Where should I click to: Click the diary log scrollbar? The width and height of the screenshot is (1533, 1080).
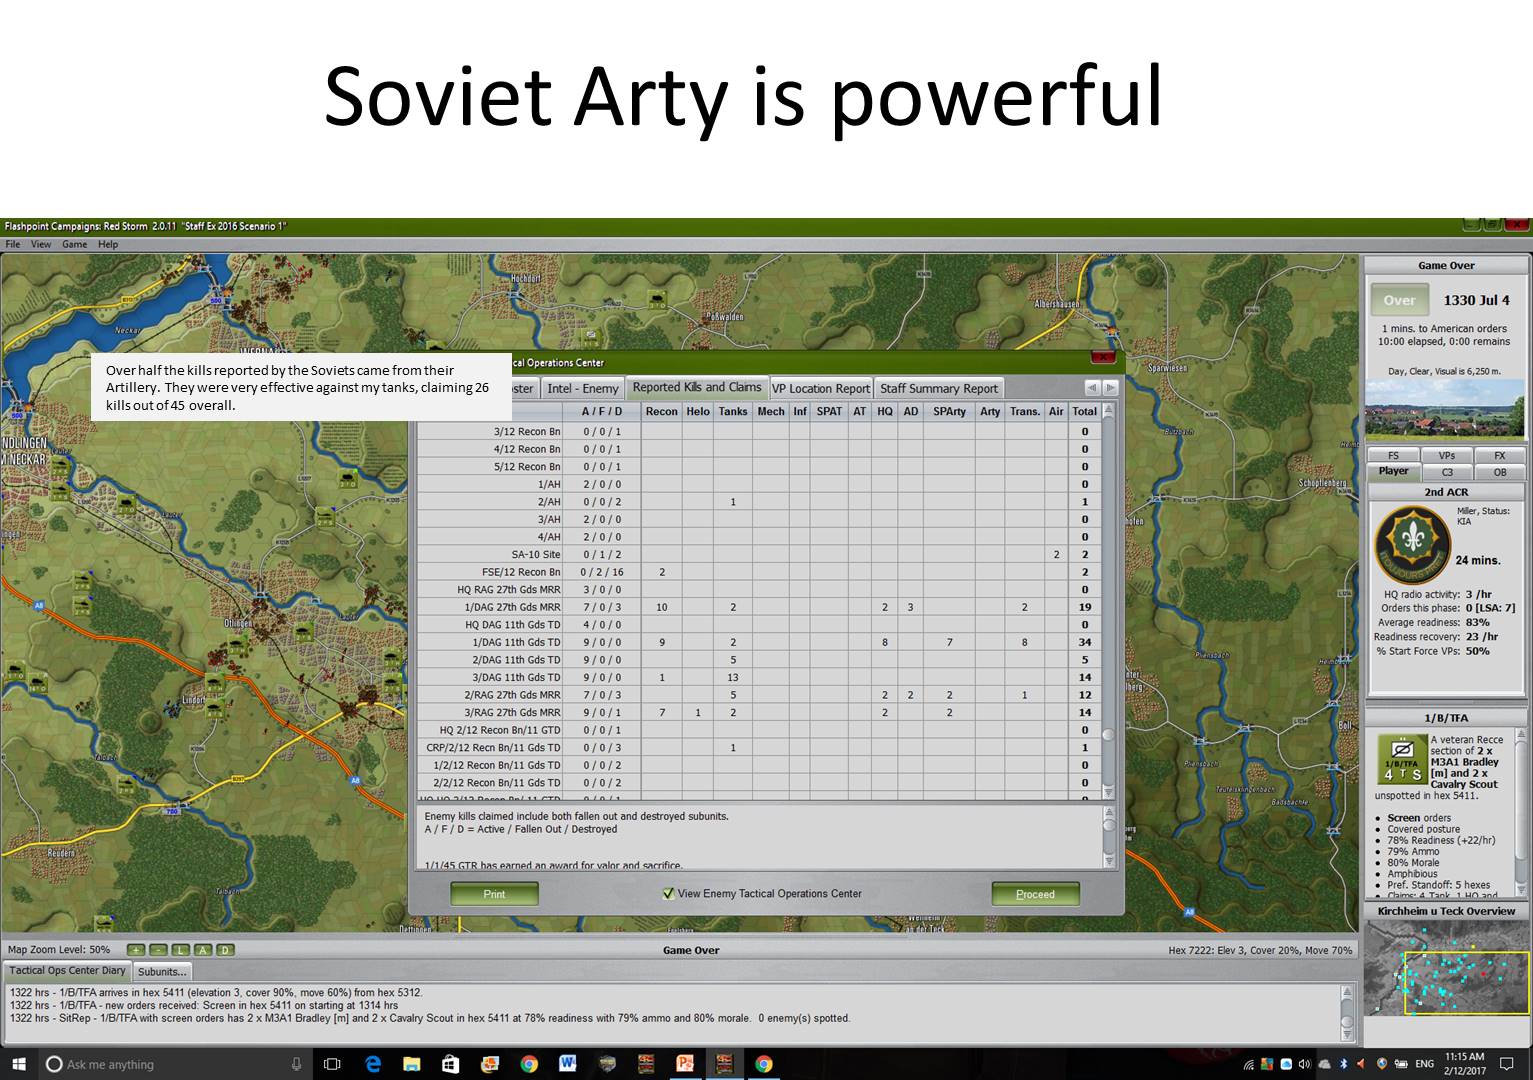click(1348, 1013)
